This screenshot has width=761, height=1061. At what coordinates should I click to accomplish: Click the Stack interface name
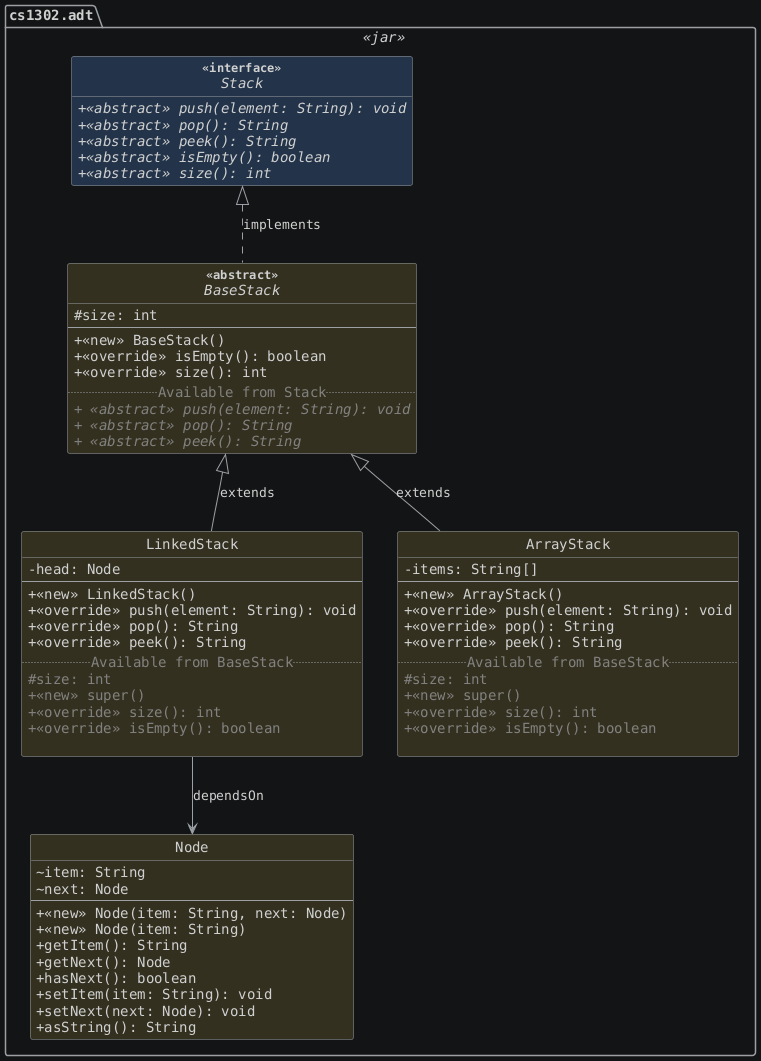pyautogui.click(x=241, y=83)
